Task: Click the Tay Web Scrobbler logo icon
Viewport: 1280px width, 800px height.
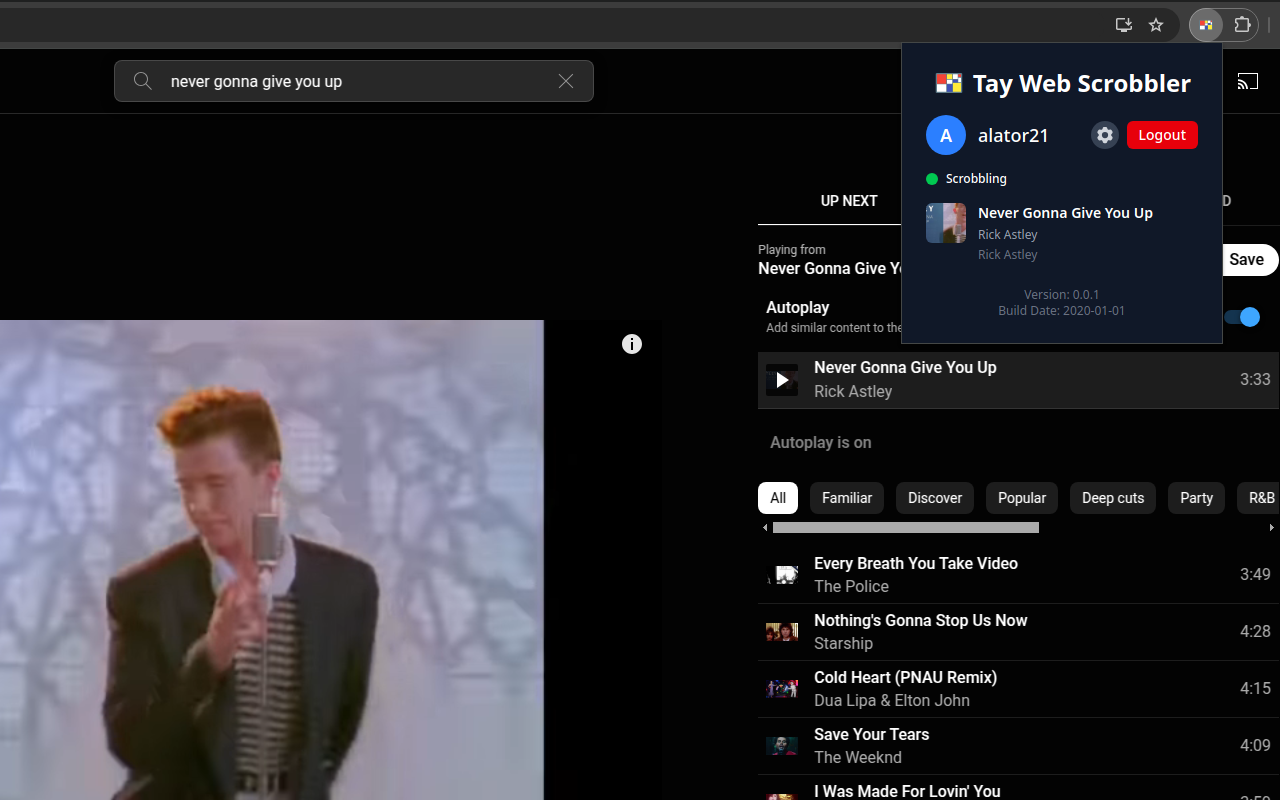Action: (x=948, y=83)
